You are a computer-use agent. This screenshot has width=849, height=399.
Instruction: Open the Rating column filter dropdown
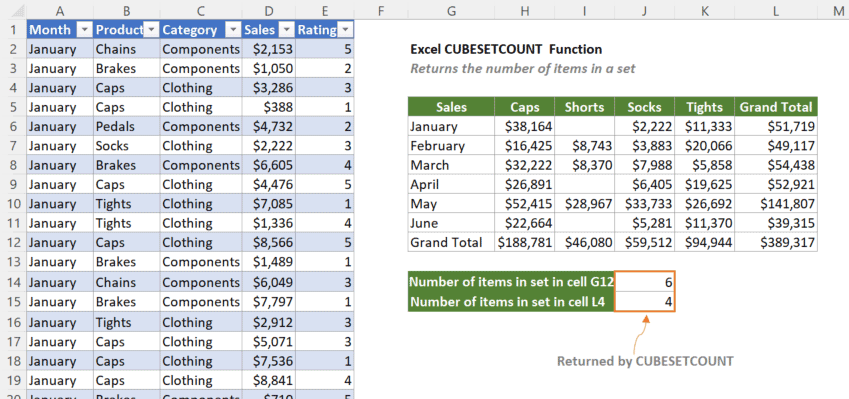click(x=345, y=30)
